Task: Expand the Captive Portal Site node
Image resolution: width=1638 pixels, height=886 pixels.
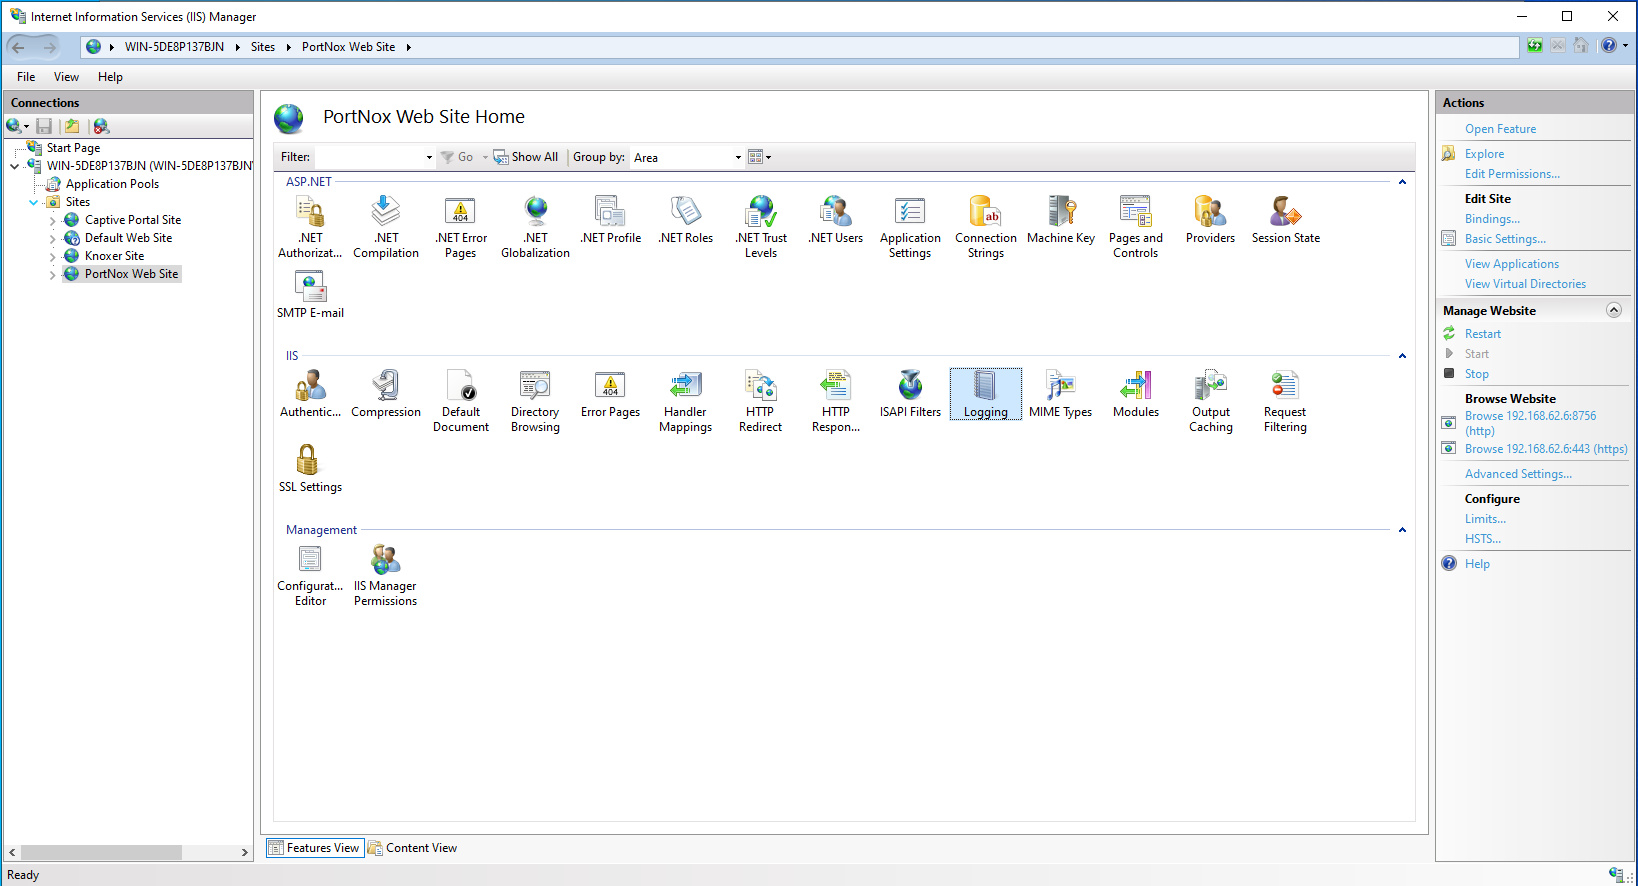Action: (52, 220)
